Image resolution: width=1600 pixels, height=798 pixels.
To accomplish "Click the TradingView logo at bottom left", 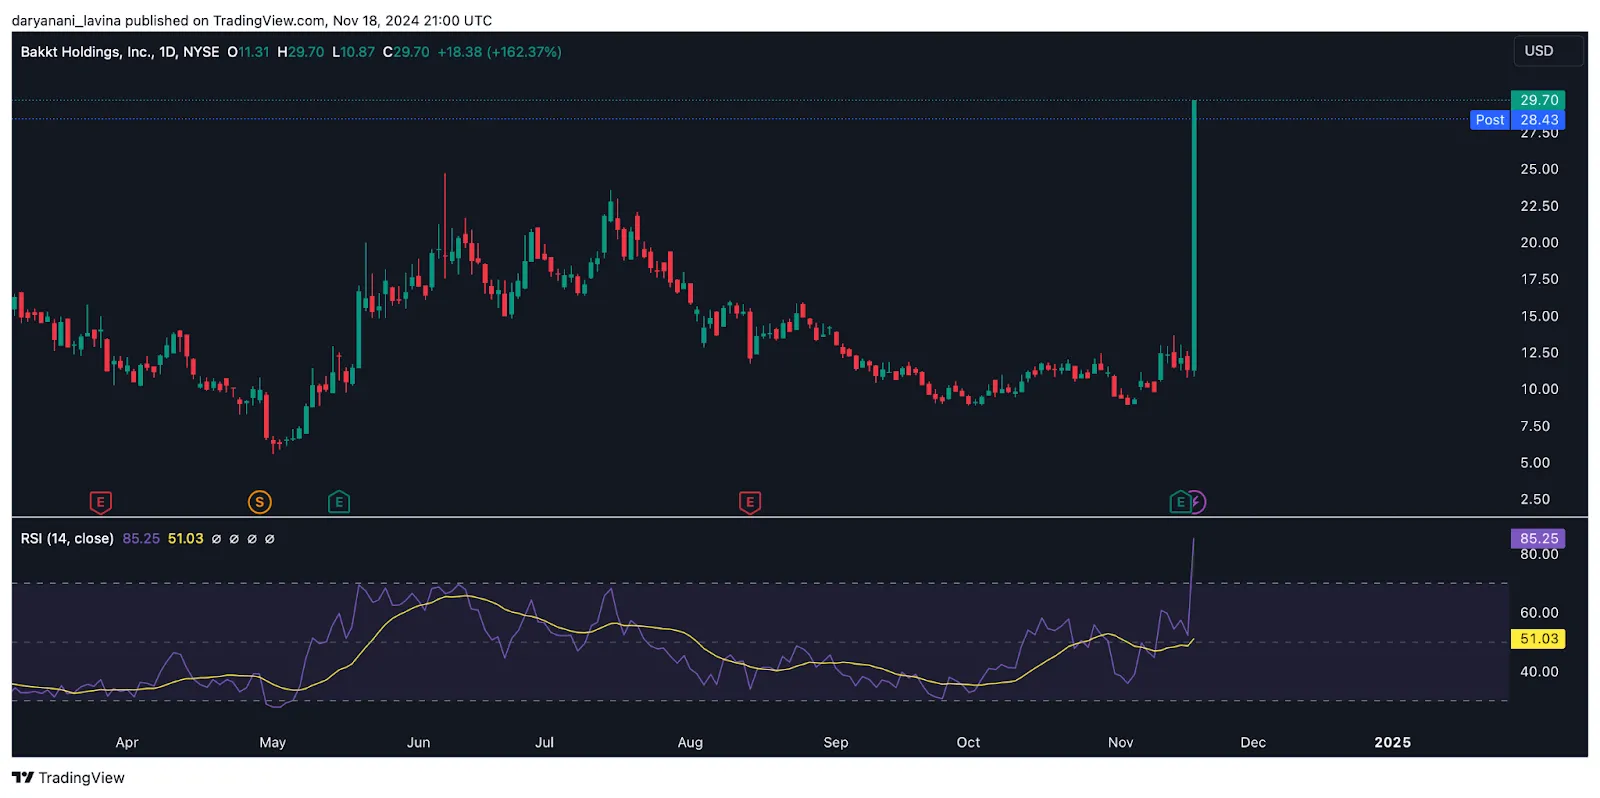I will (68, 777).
